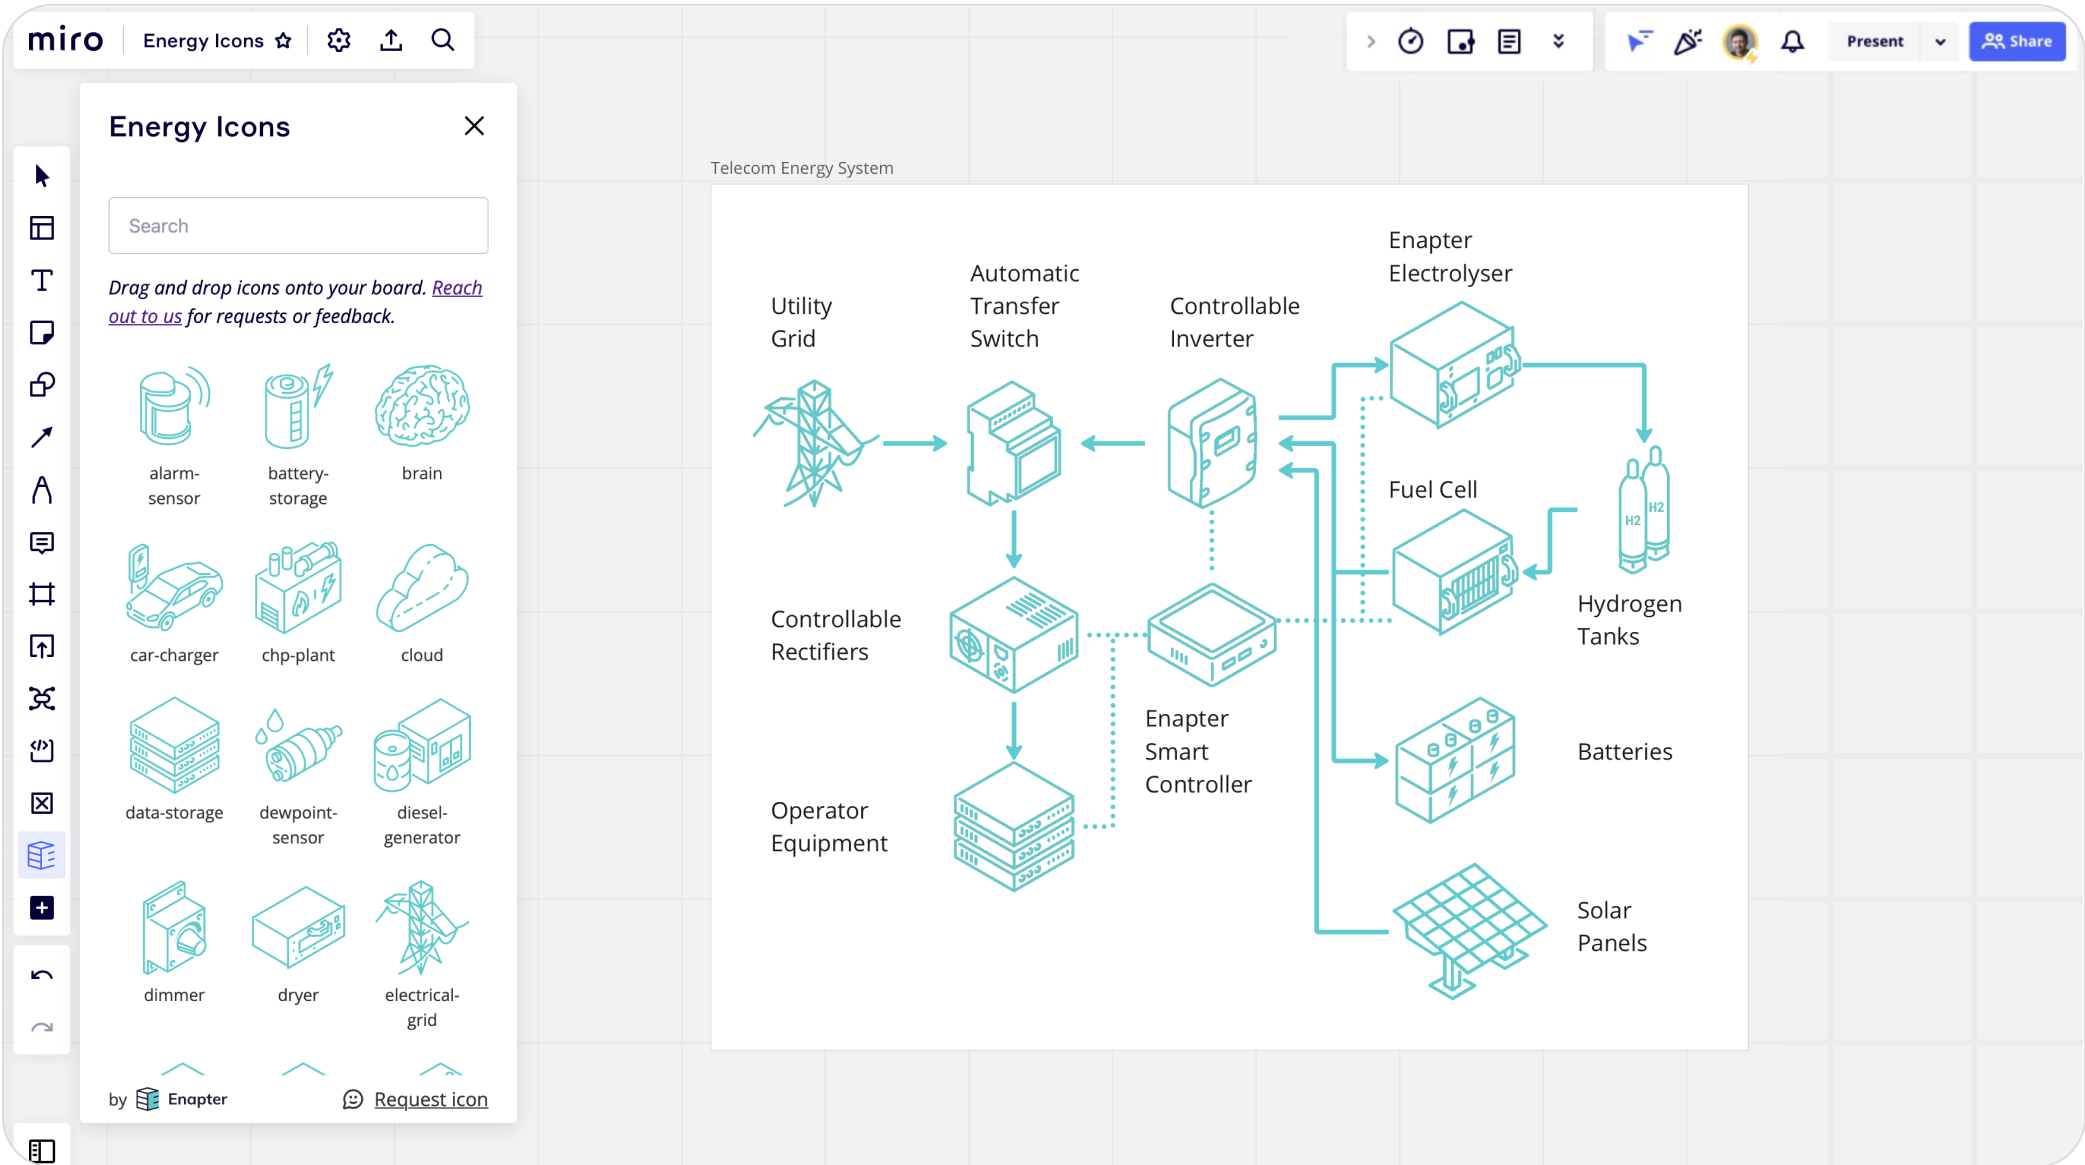Screen dimensions: 2085x1165
Task: Select the cursor pointer tool
Action: (41, 177)
